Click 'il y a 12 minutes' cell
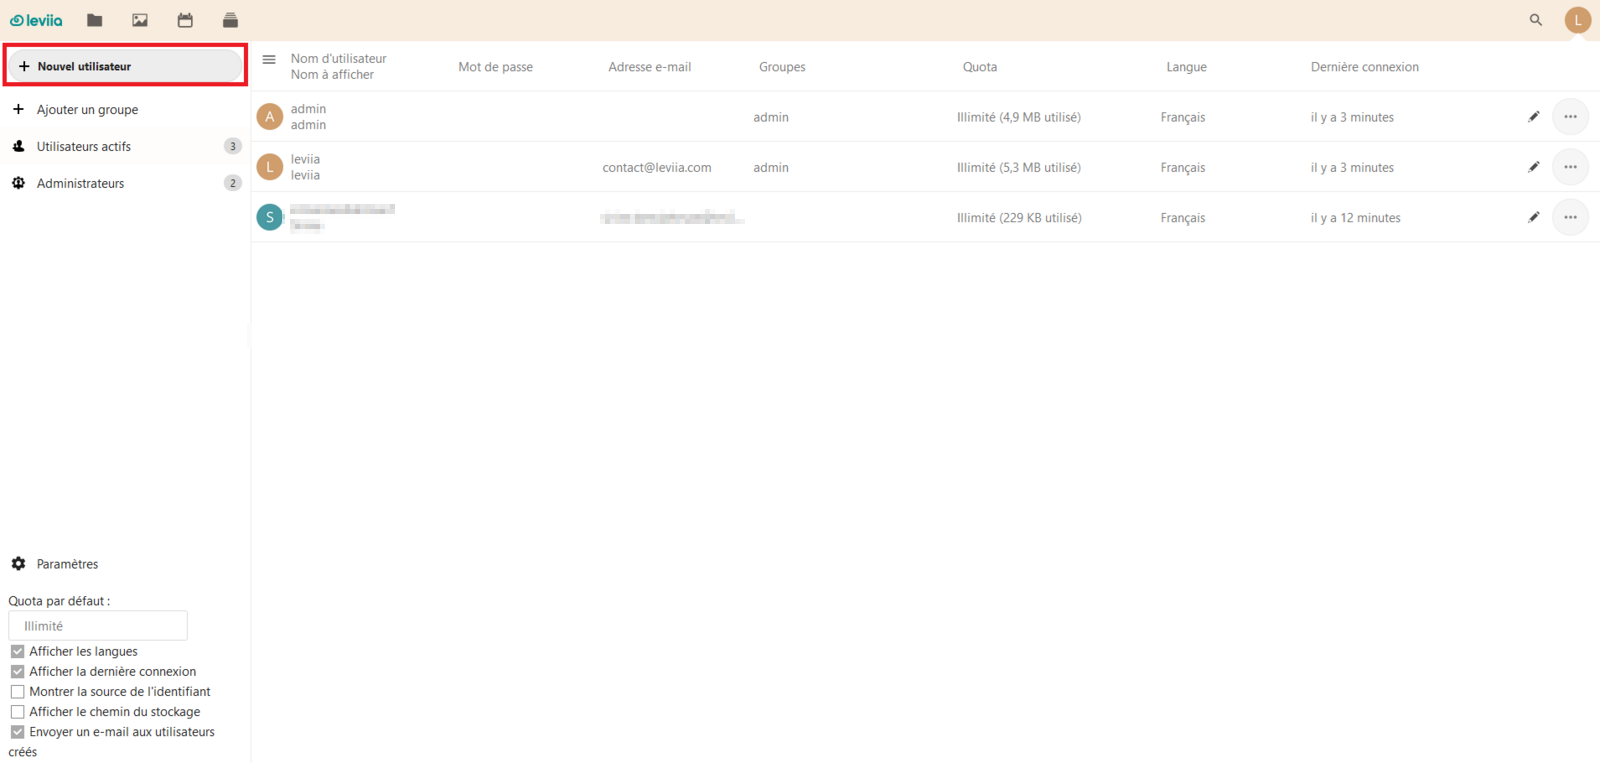 pos(1356,217)
